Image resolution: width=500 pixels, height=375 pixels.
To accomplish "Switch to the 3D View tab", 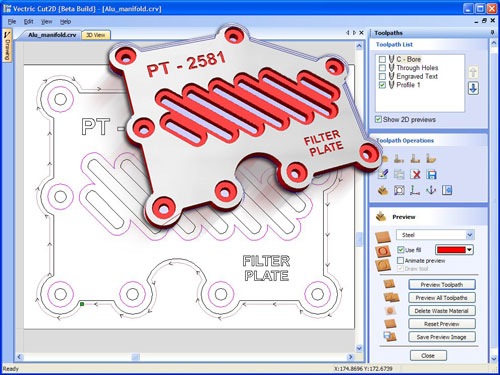I will click(x=96, y=35).
